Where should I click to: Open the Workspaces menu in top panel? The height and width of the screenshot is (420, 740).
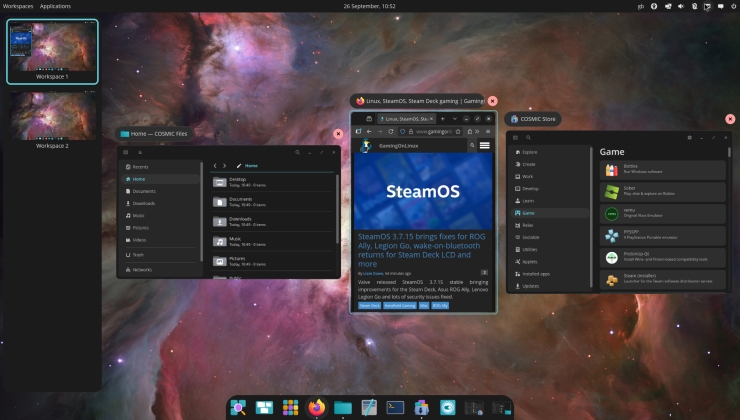[18, 6]
